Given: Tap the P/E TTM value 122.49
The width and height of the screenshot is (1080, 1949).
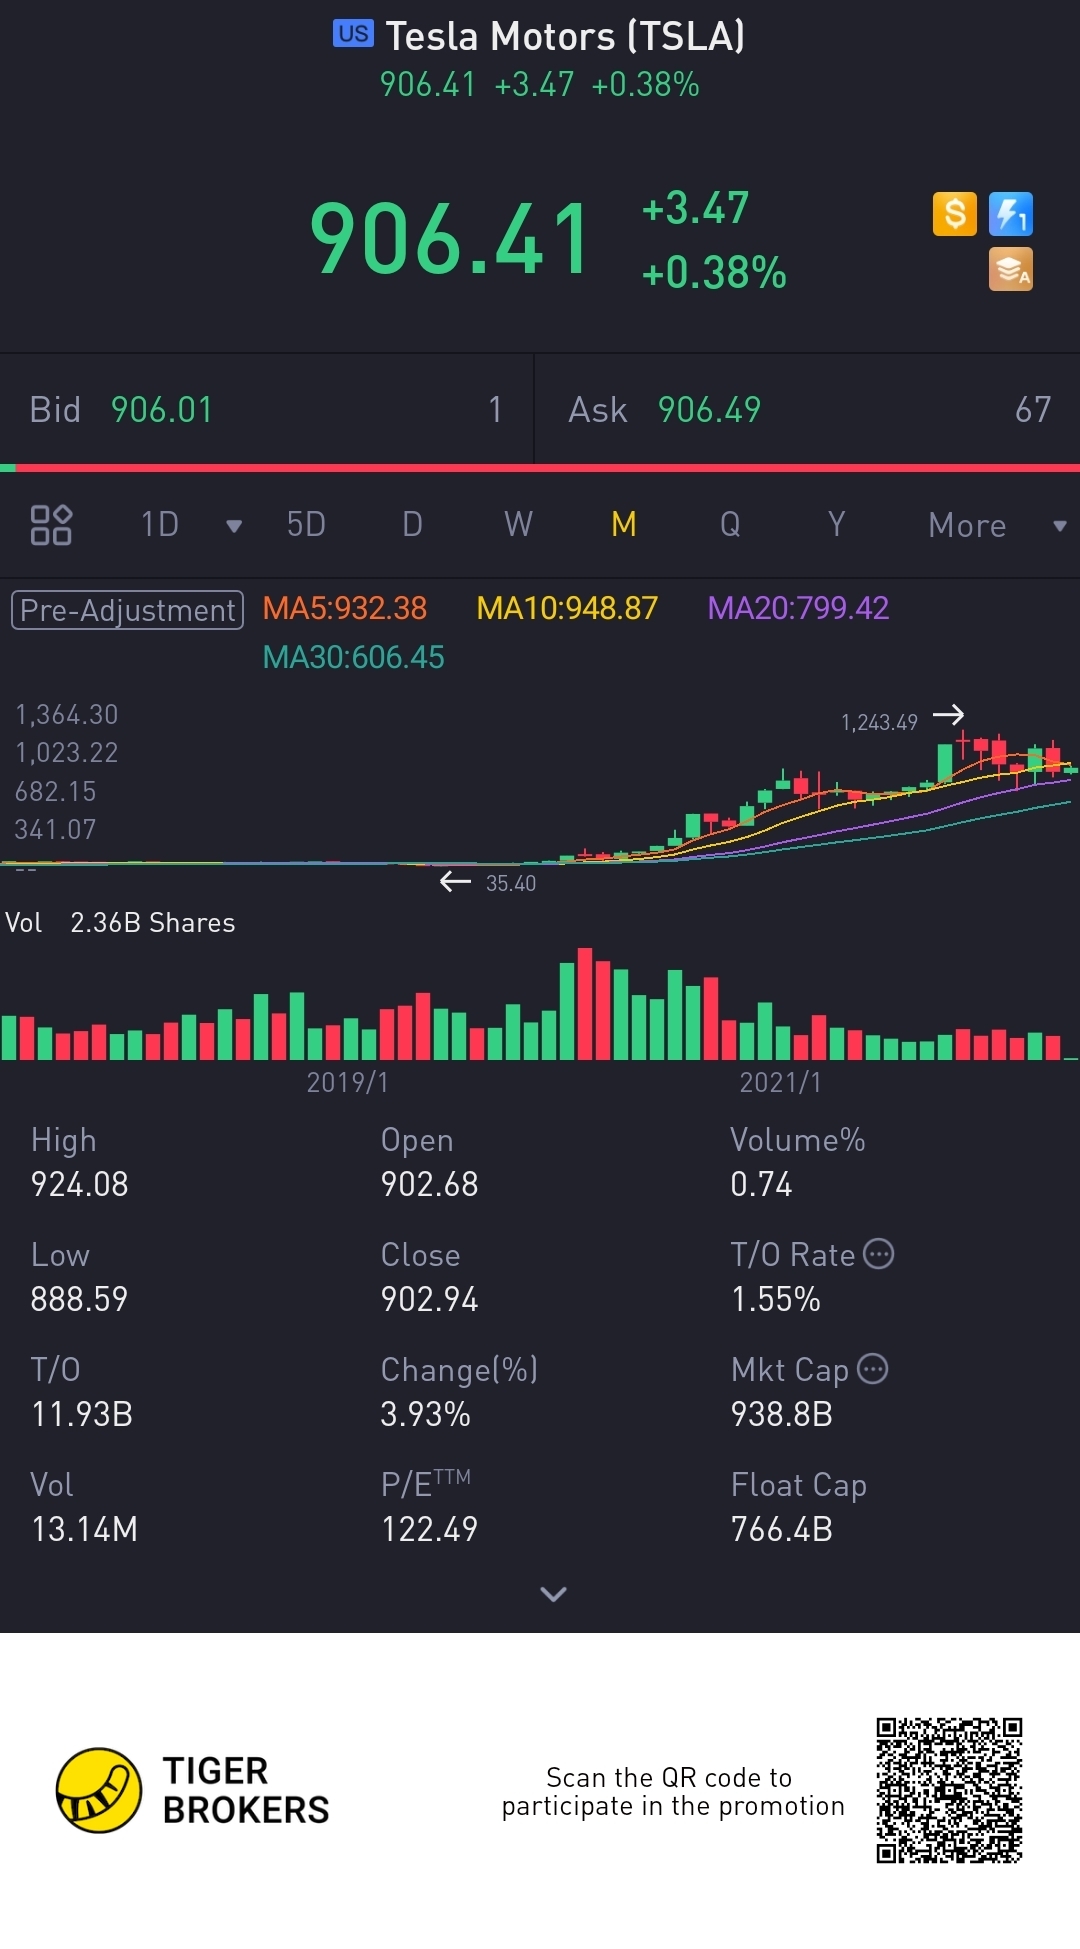Looking at the screenshot, I should tap(429, 1529).
